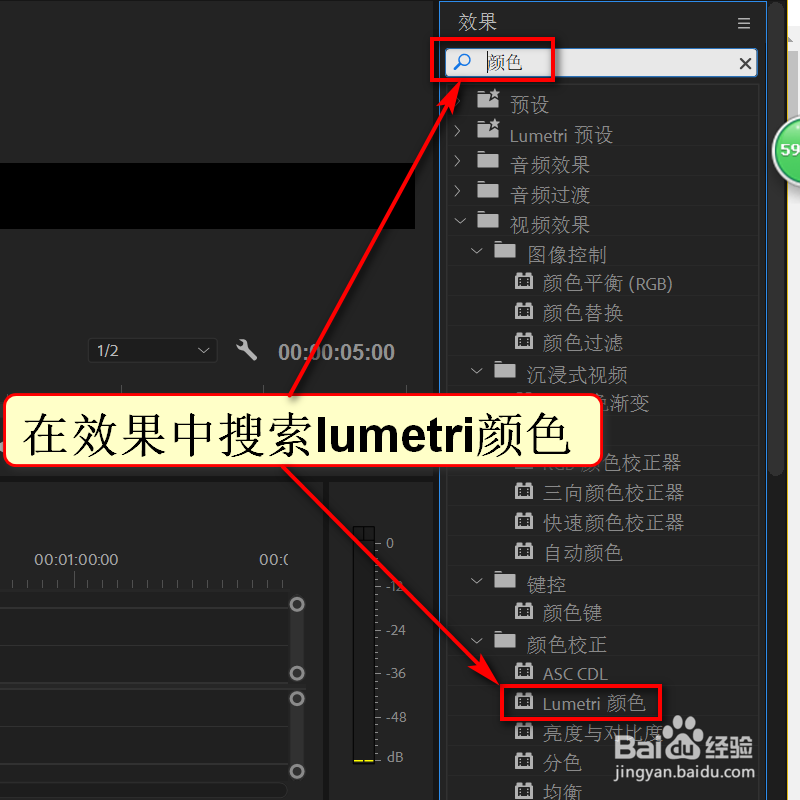The height and width of the screenshot is (800, 800).
Task: Click the 自动颜色 effect icon
Action: (x=524, y=551)
